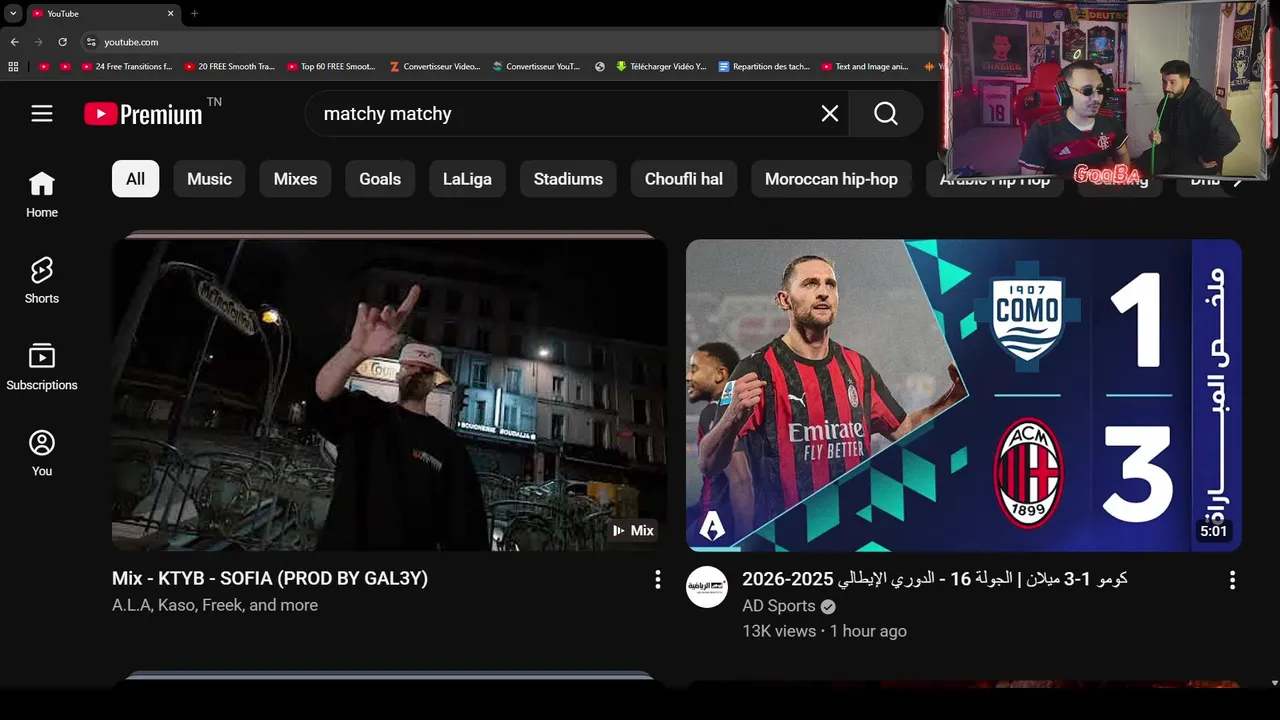Open the tab search dropdown arrow
This screenshot has width=1280, height=720.
(13, 13)
